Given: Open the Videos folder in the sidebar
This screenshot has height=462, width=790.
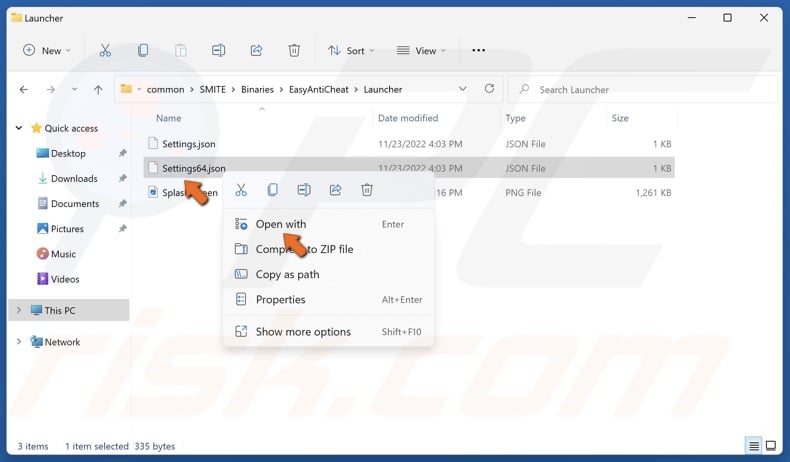Looking at the screenshot, I should (x=65, y=279).
